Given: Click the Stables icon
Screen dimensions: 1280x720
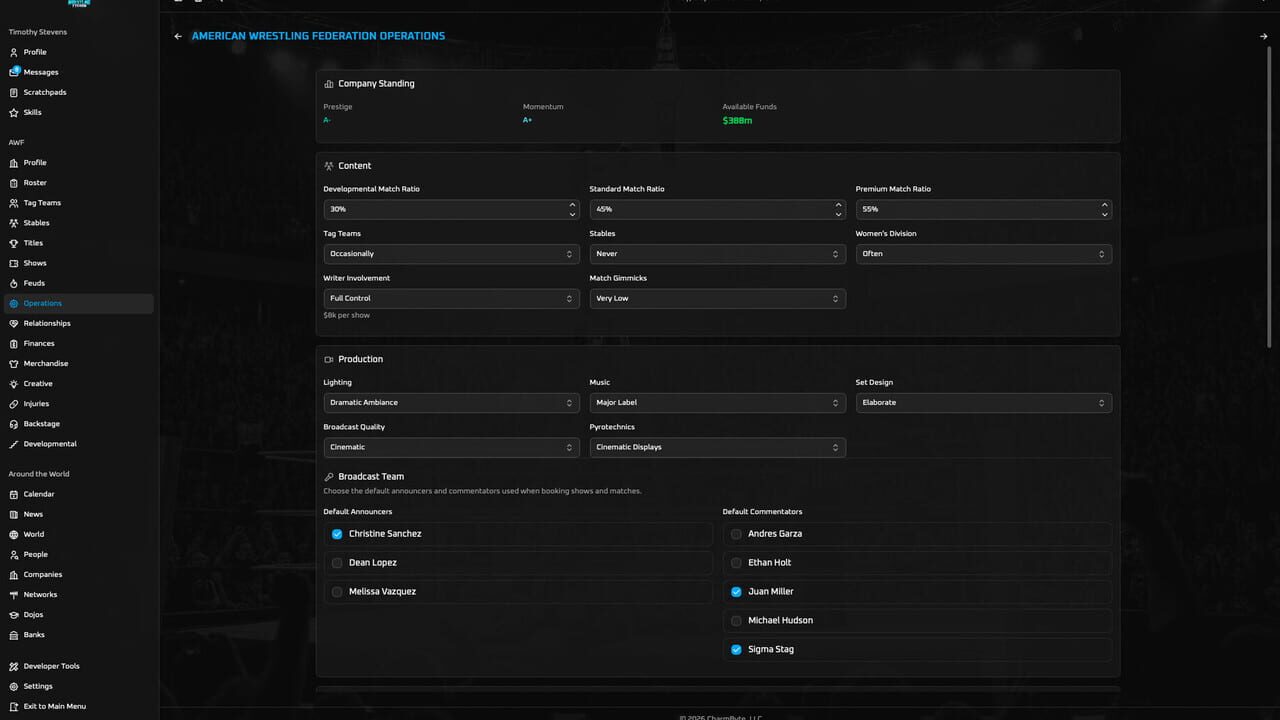Looking at the screenshot, I should [14, 223].
